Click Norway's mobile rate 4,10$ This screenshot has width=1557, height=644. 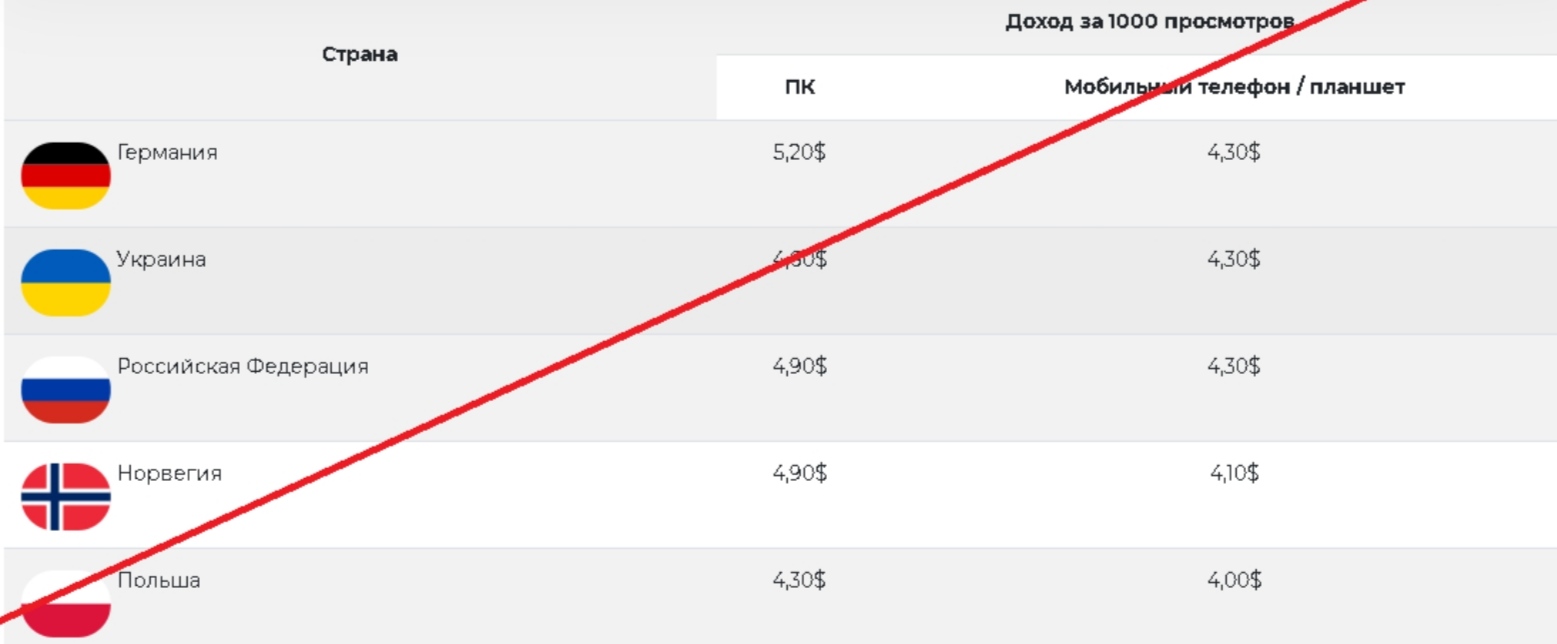tap(1234, 474)
